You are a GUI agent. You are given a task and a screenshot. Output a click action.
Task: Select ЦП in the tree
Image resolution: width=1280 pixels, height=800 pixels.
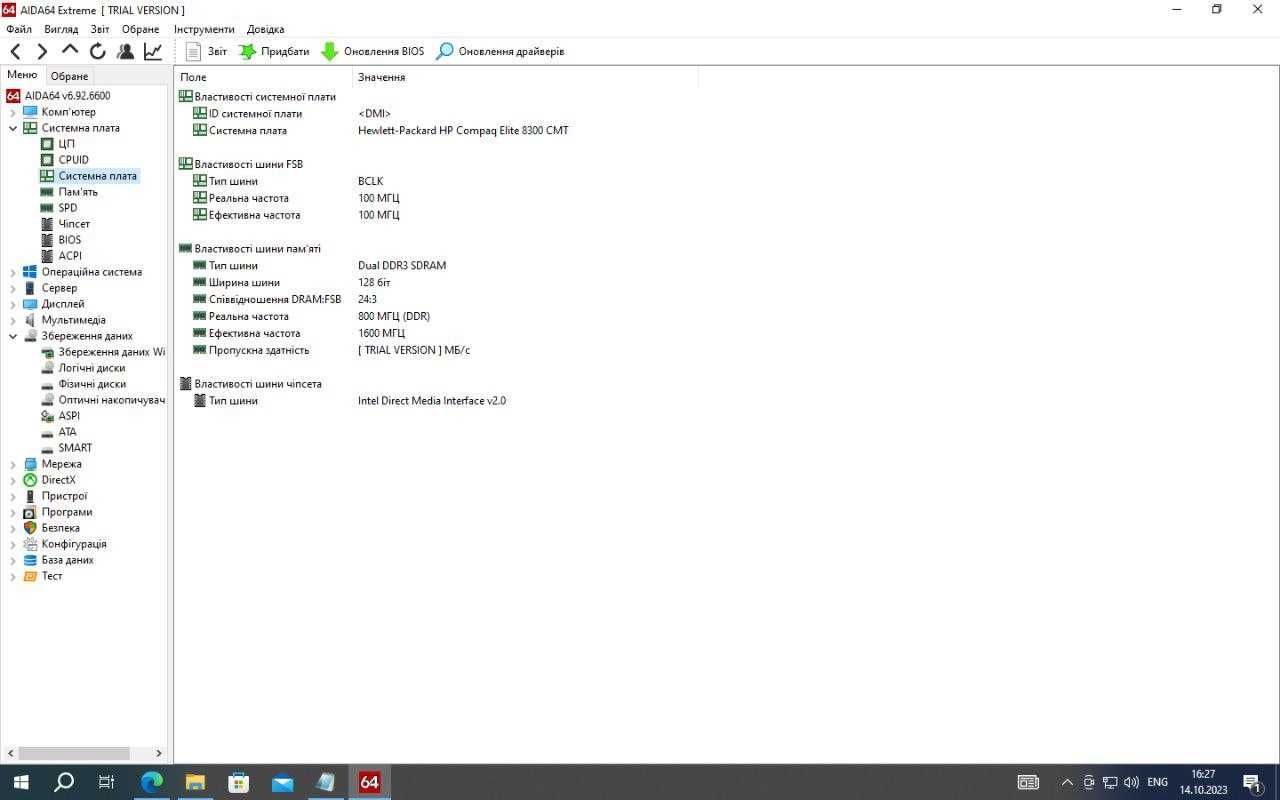tap(66, 144)
